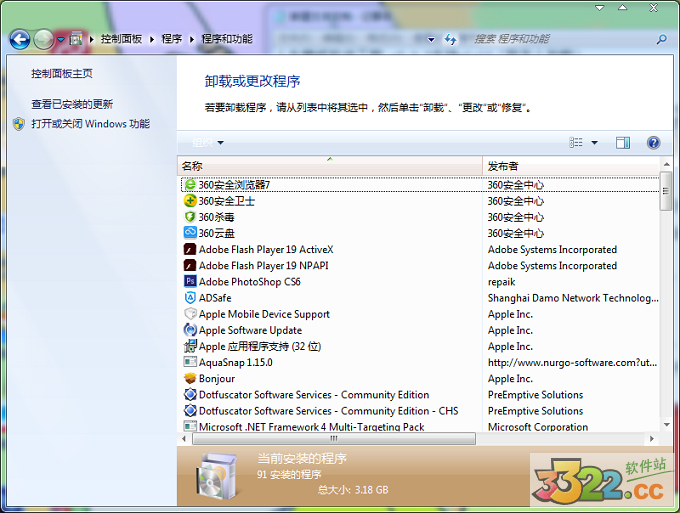The width and height of the screenshot is (680, 513).
Task: Select the 360安全浏览器7 icon
Action: [x=190, y=185]
